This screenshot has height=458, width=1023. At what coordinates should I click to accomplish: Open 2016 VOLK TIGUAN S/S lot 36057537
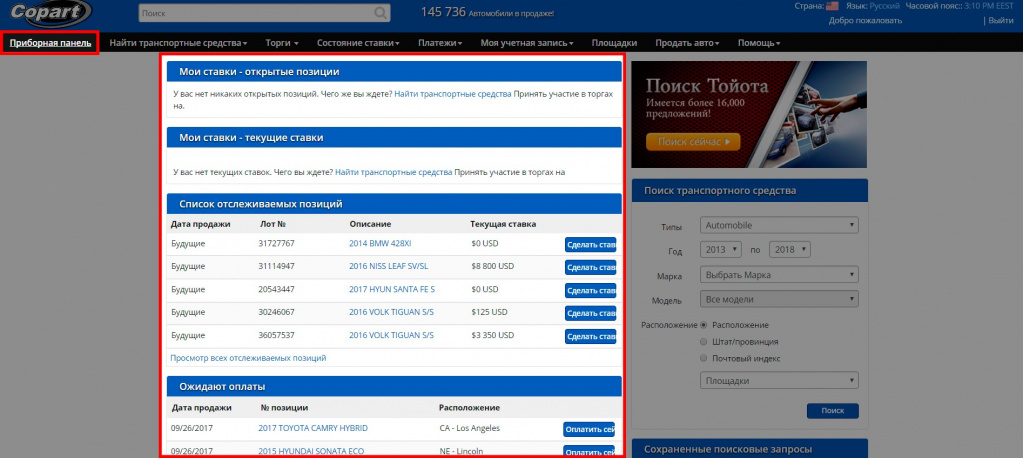click(x=391, y=335)
